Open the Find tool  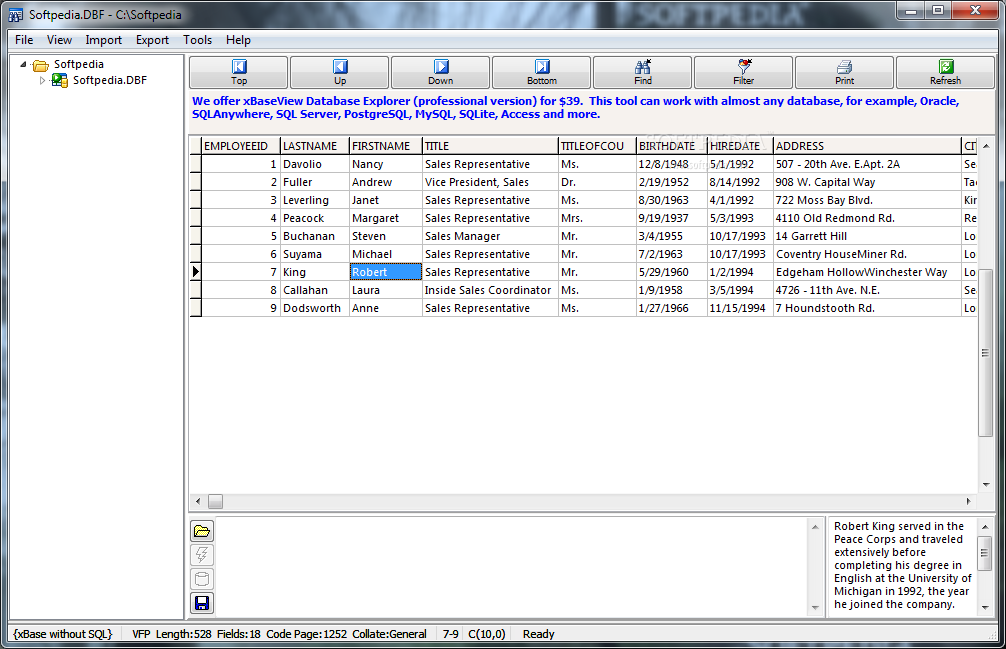(x=642, y=72)
